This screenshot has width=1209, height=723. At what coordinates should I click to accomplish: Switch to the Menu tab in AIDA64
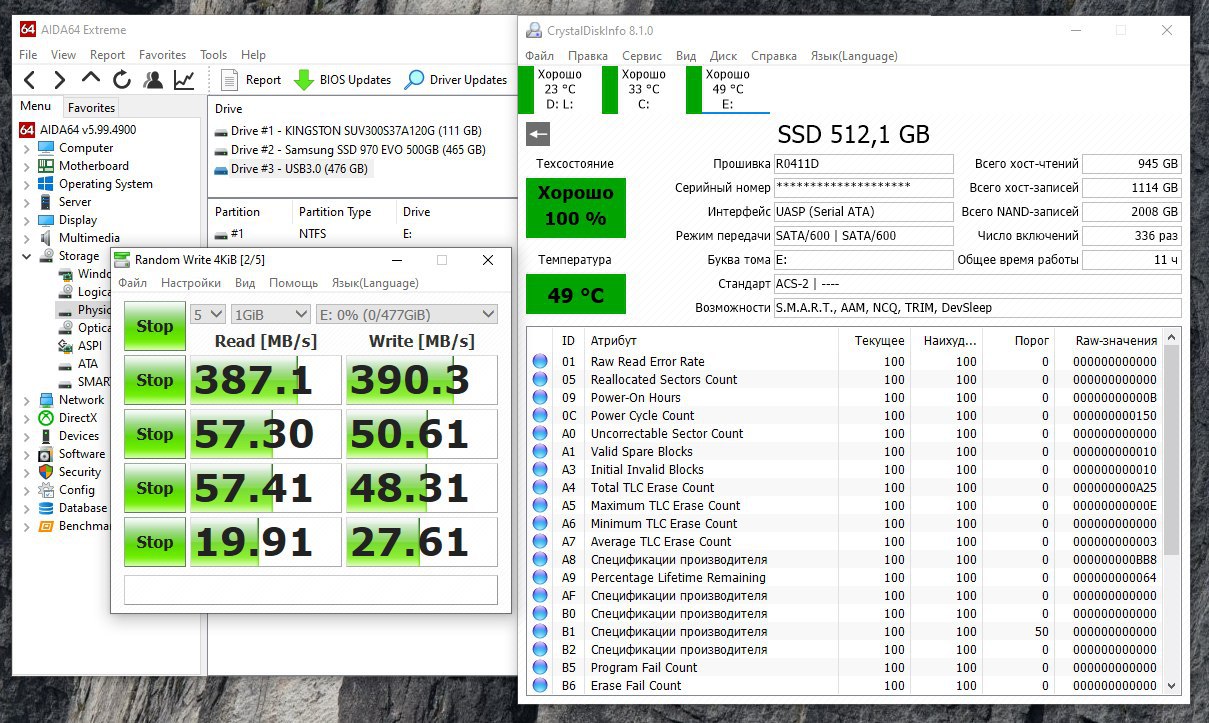coord(35,106)
